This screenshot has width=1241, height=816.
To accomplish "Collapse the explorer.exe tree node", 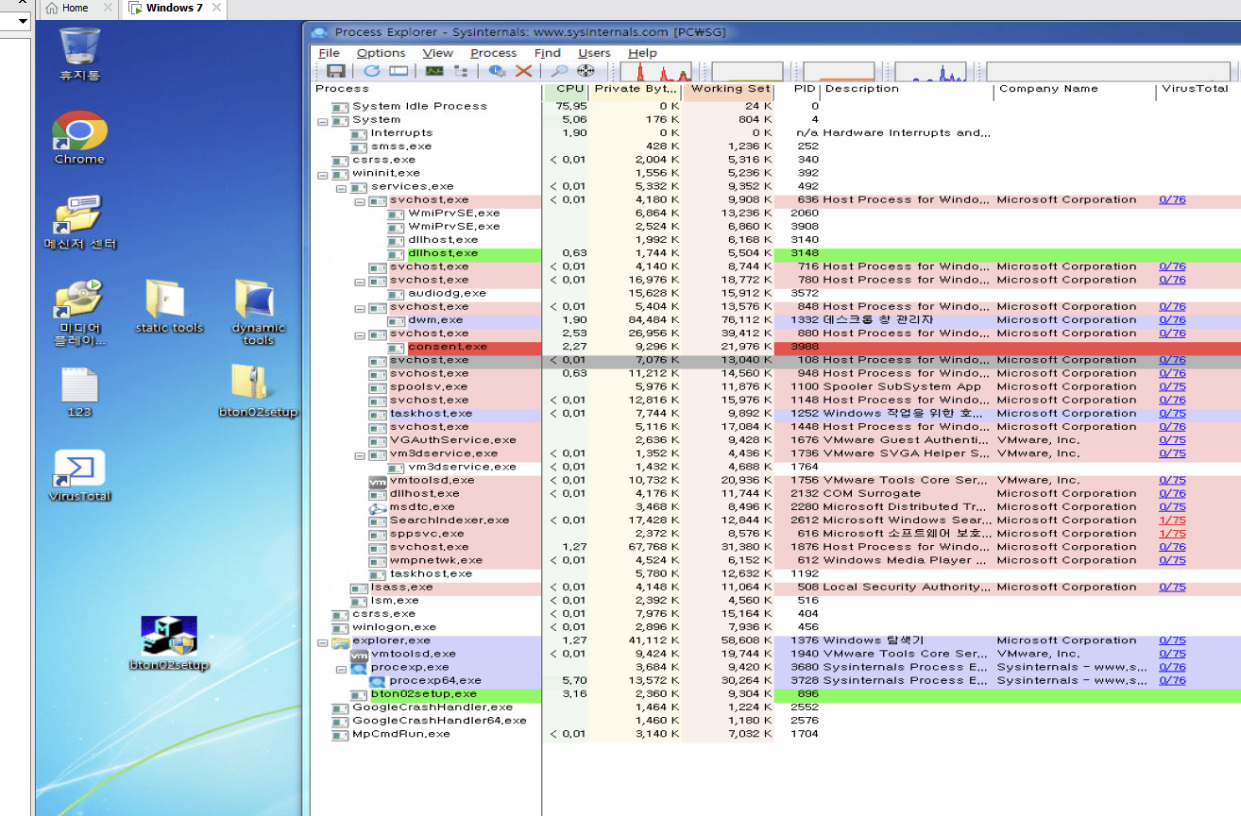I will pos(322,641).
